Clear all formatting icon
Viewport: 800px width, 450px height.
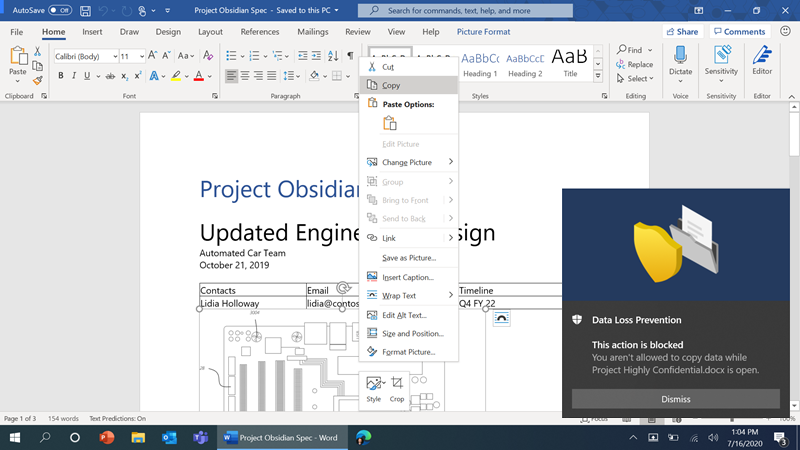coord(208,56)
